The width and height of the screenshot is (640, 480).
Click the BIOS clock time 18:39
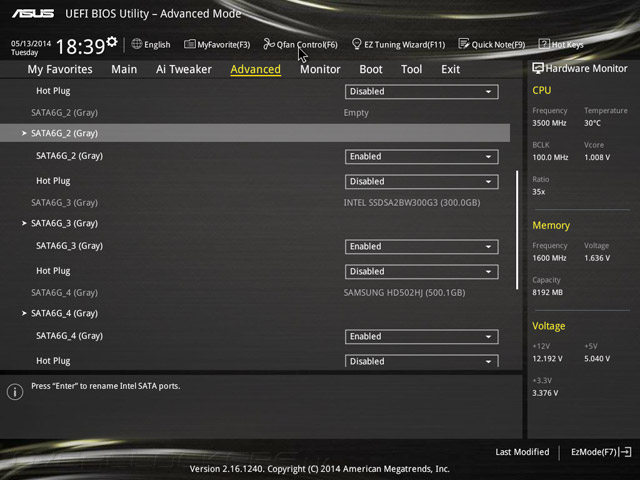click(x=81, y=47)
